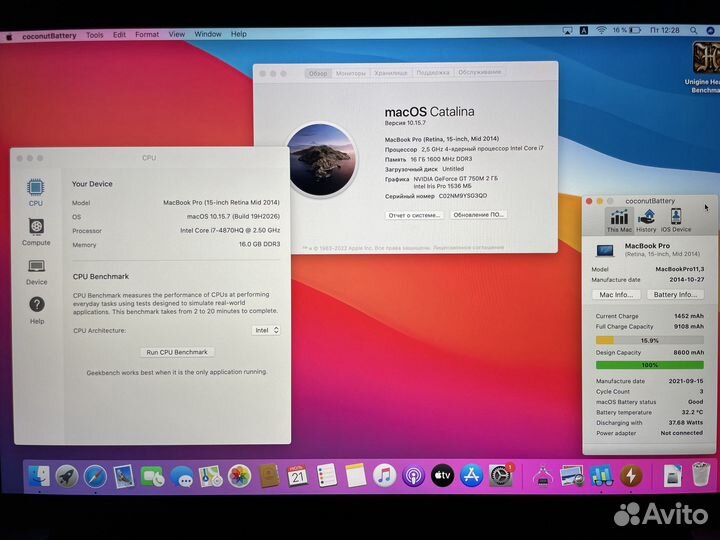Click the serial number C02NM9YSG3QD text

pyautogui.click(x=463, y=196)
